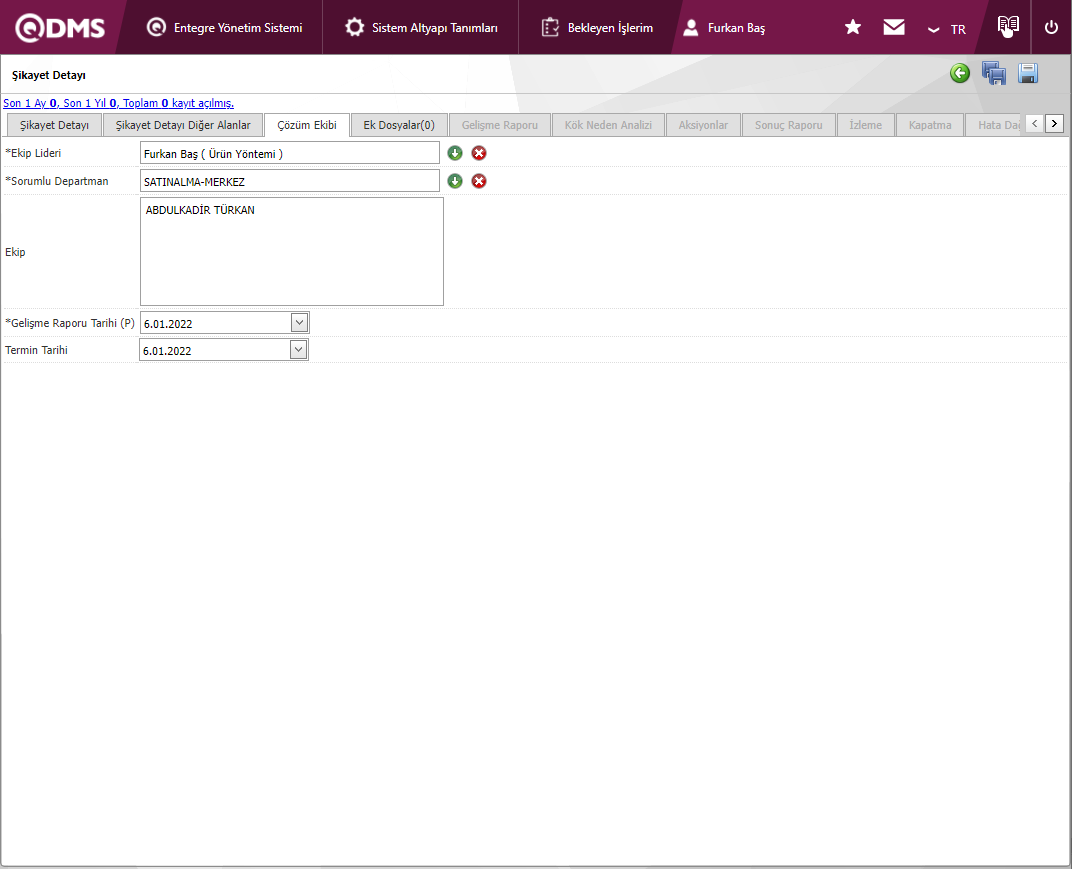1072x869 pixels.
Task: Click the Ekip Lideri input field
Action: (x=290, y=153)
